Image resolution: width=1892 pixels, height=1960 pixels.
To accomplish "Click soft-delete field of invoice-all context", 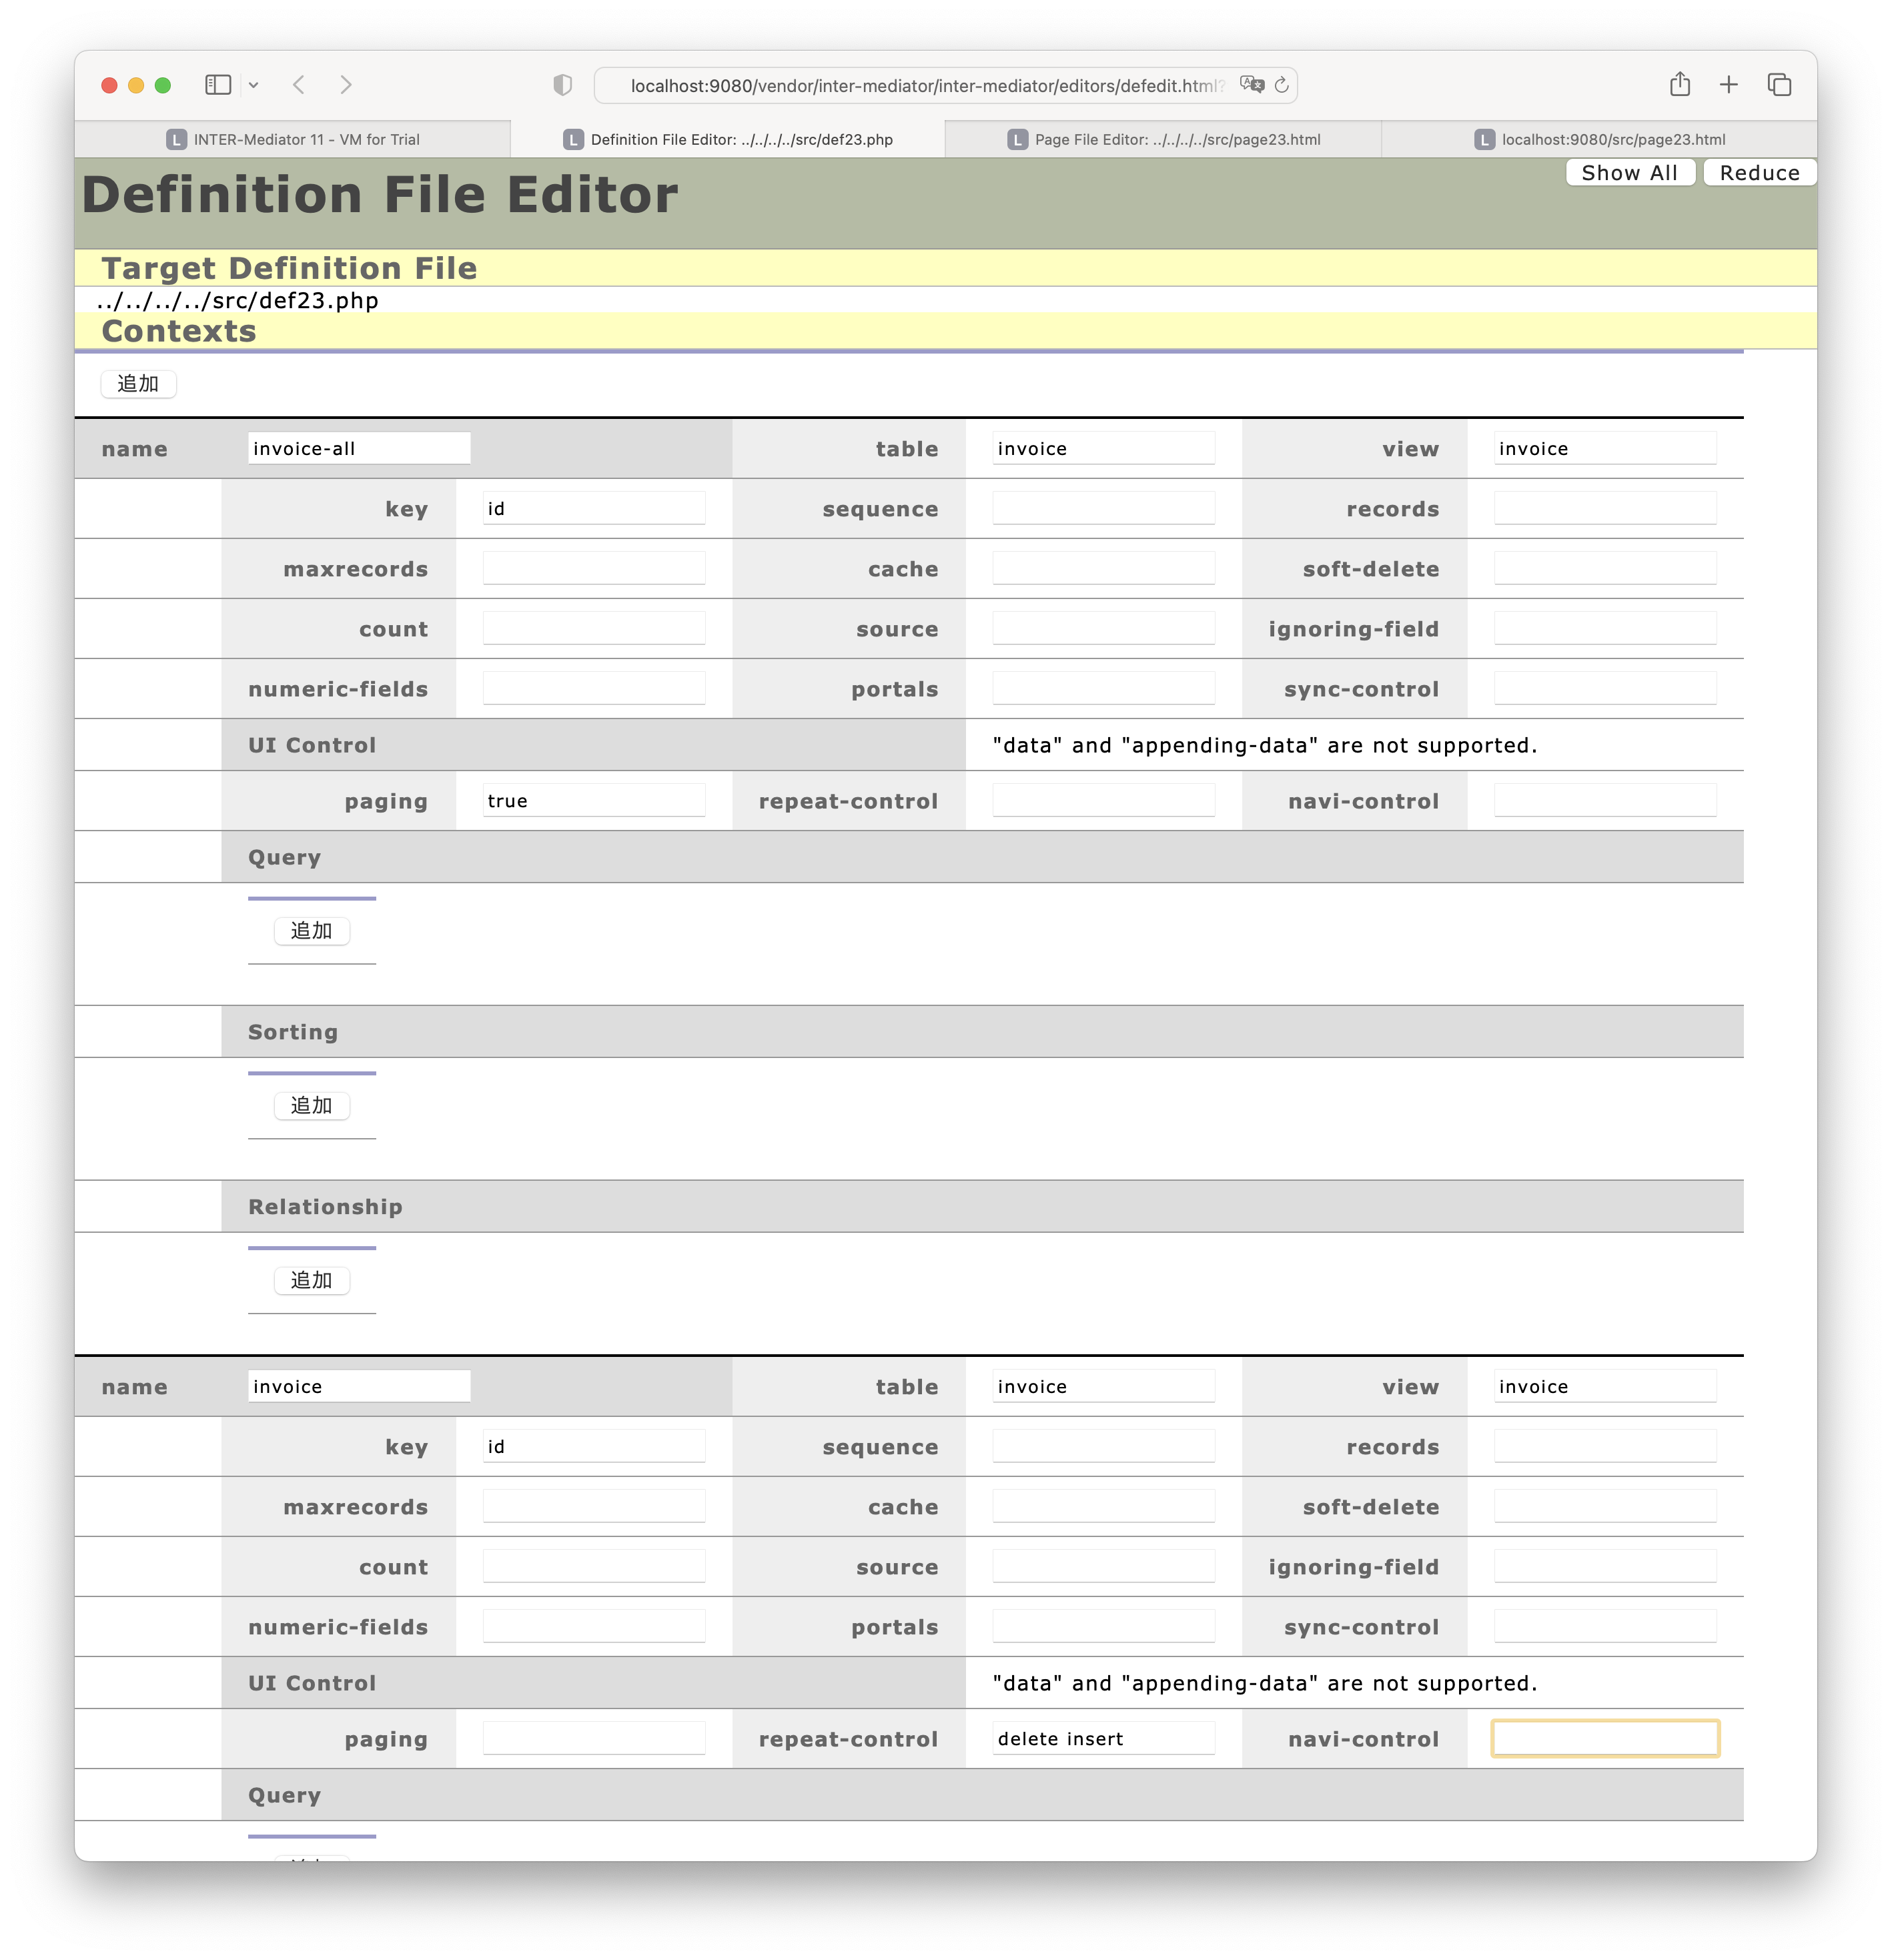I will point(1605,568).
